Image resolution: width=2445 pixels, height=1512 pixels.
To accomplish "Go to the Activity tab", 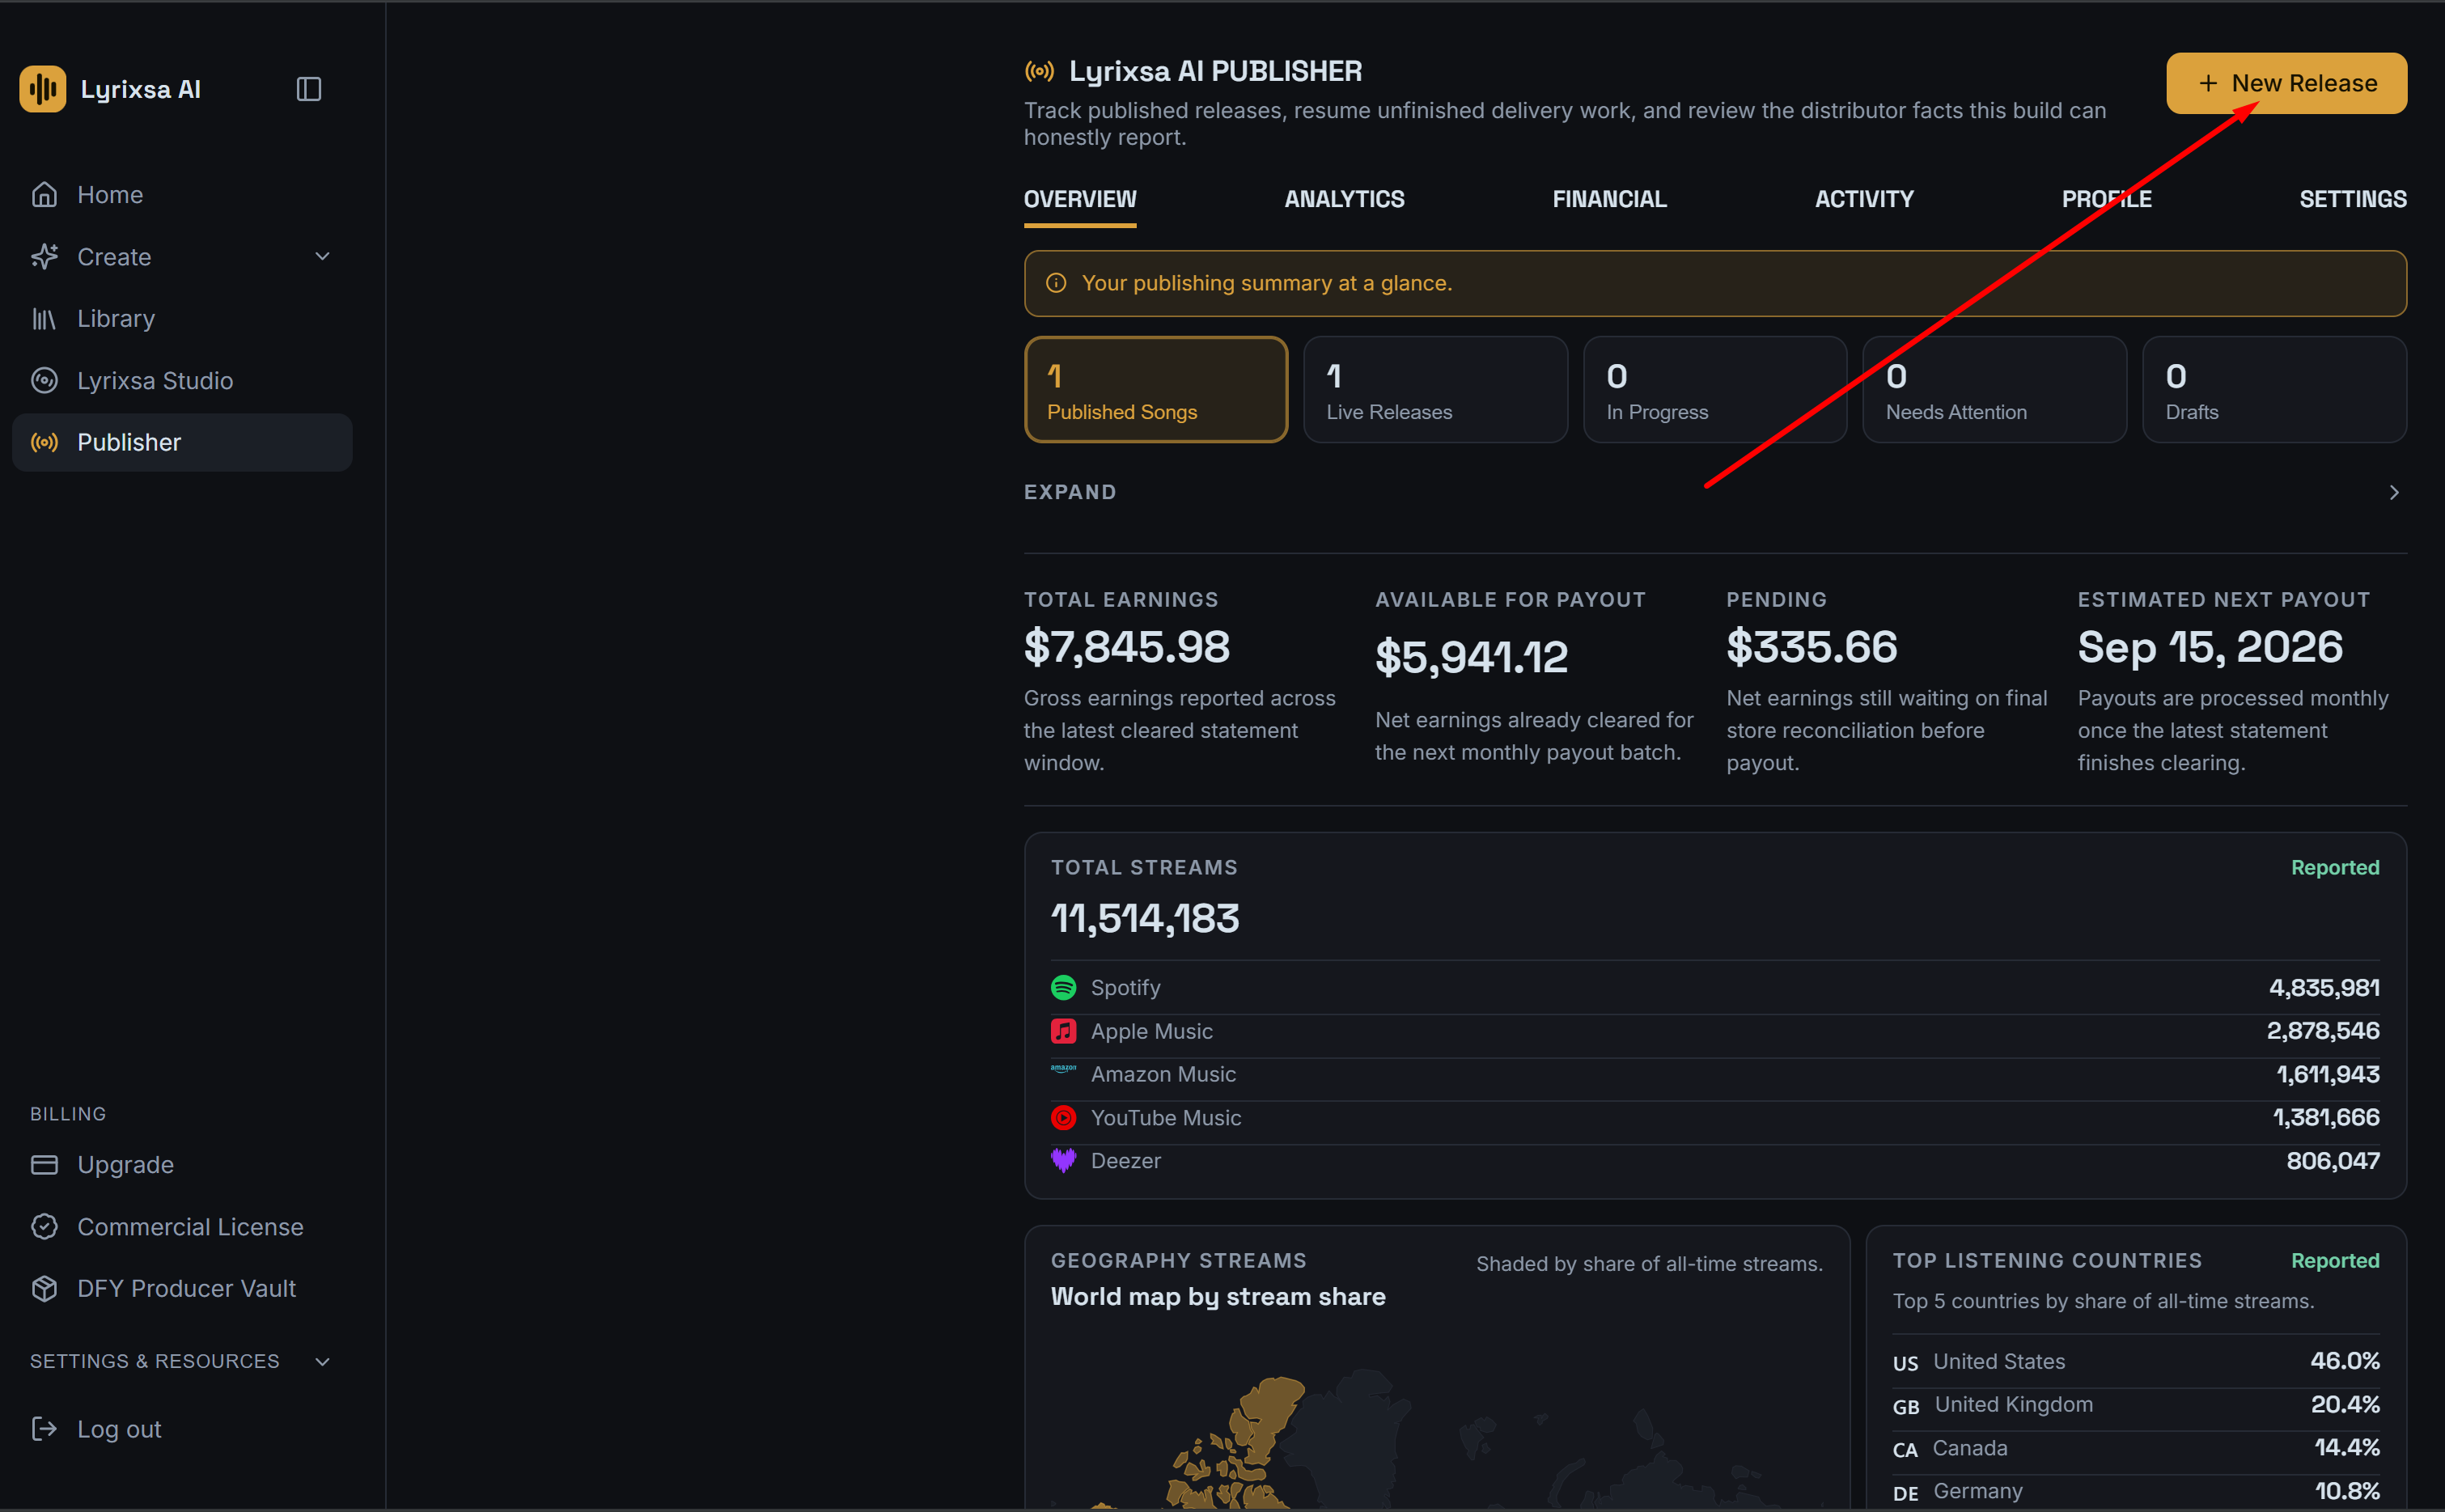I will [1864, 199].
